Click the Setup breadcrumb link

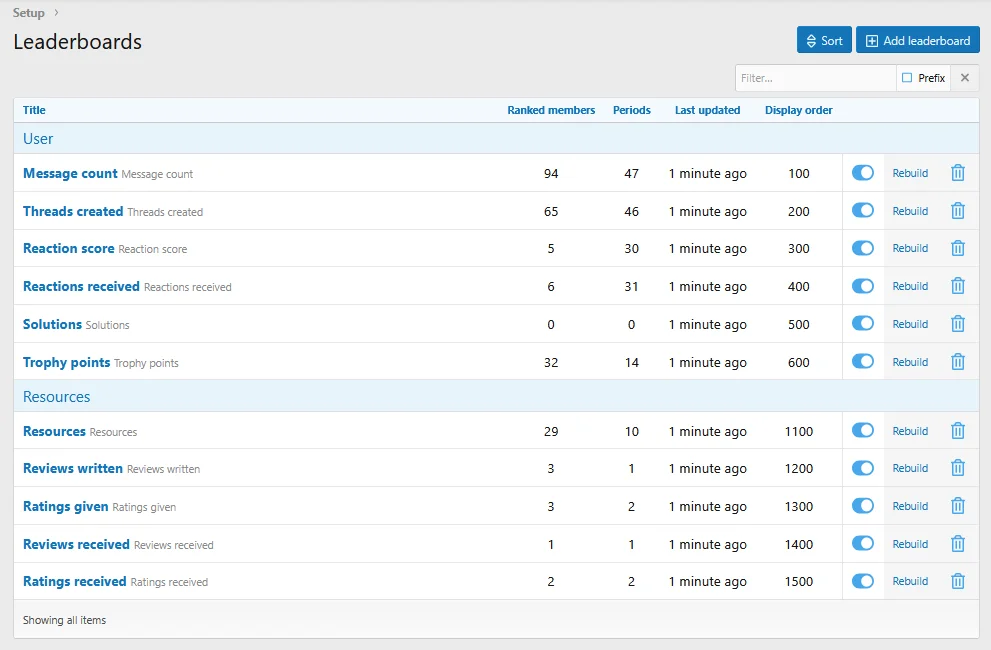click(x=28, y=13)
